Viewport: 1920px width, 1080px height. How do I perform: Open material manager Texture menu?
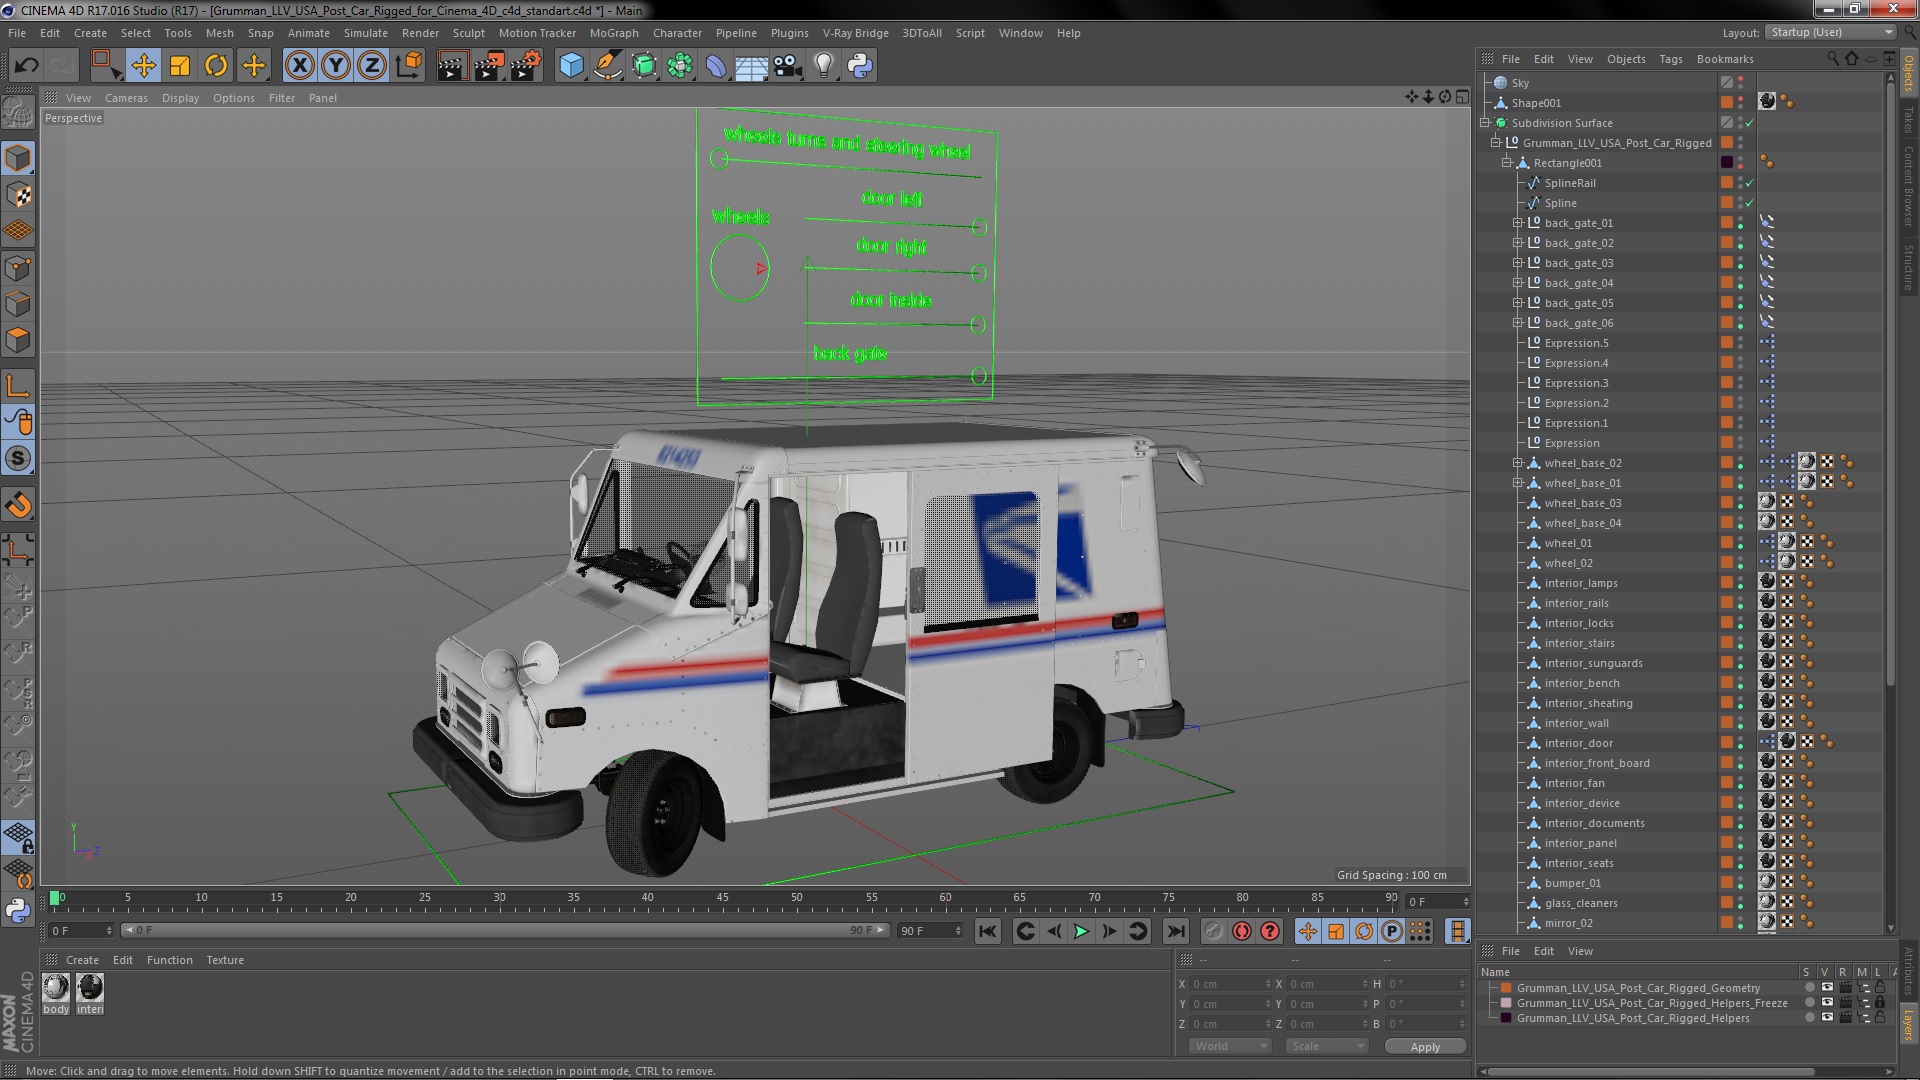coord(225,960)
